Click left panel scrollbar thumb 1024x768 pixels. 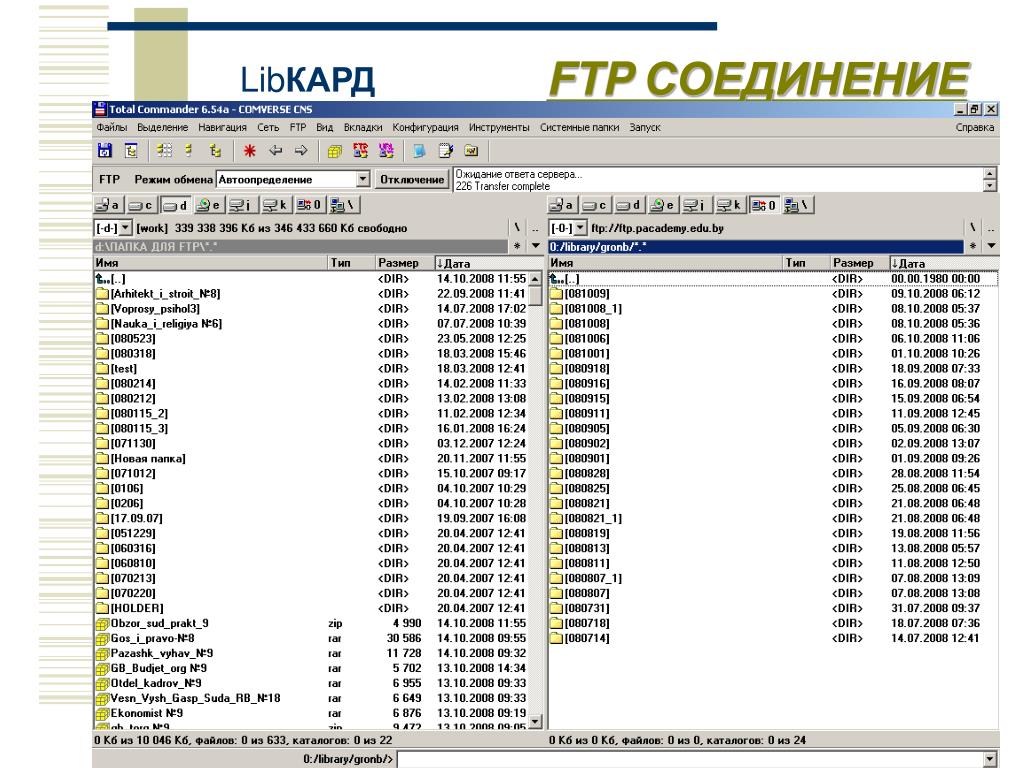click(536, 296)
